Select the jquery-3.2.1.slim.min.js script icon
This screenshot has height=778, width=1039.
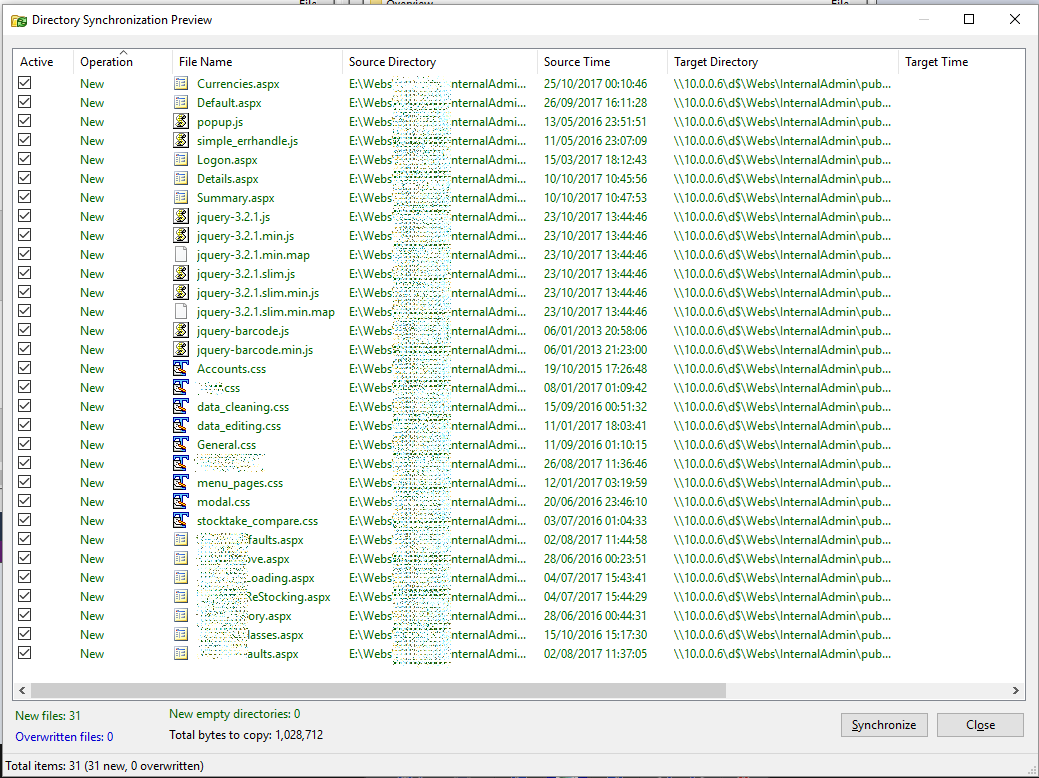(181, 292)
